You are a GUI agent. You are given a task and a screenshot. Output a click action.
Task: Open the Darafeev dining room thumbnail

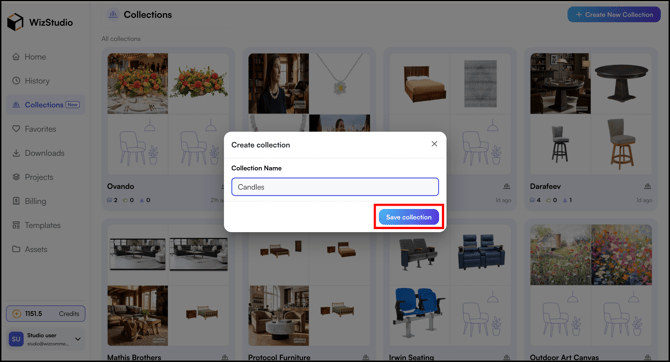[x=561, y=83]
